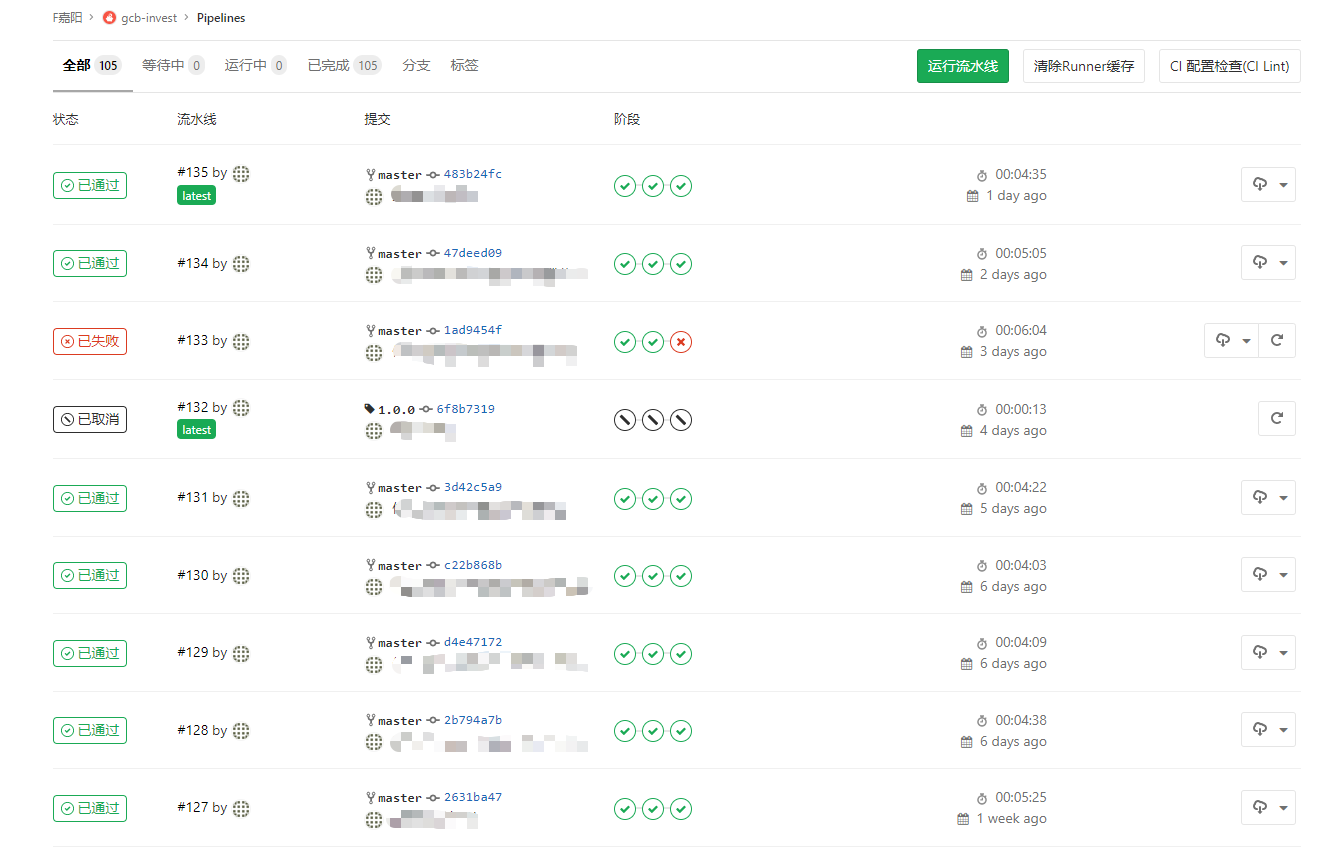Open the CI 配置检查(CI Lint) button
1328x853 pixels.
(1229, 66)
